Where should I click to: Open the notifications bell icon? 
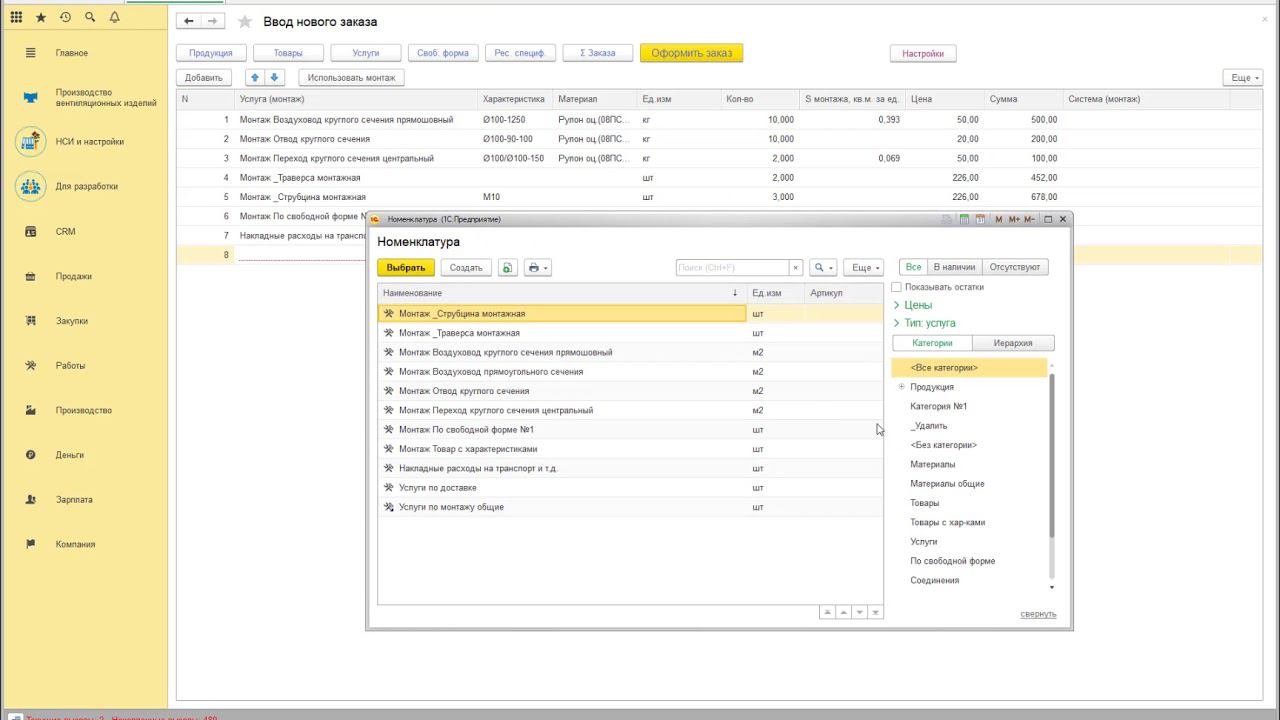coord(114,18)
